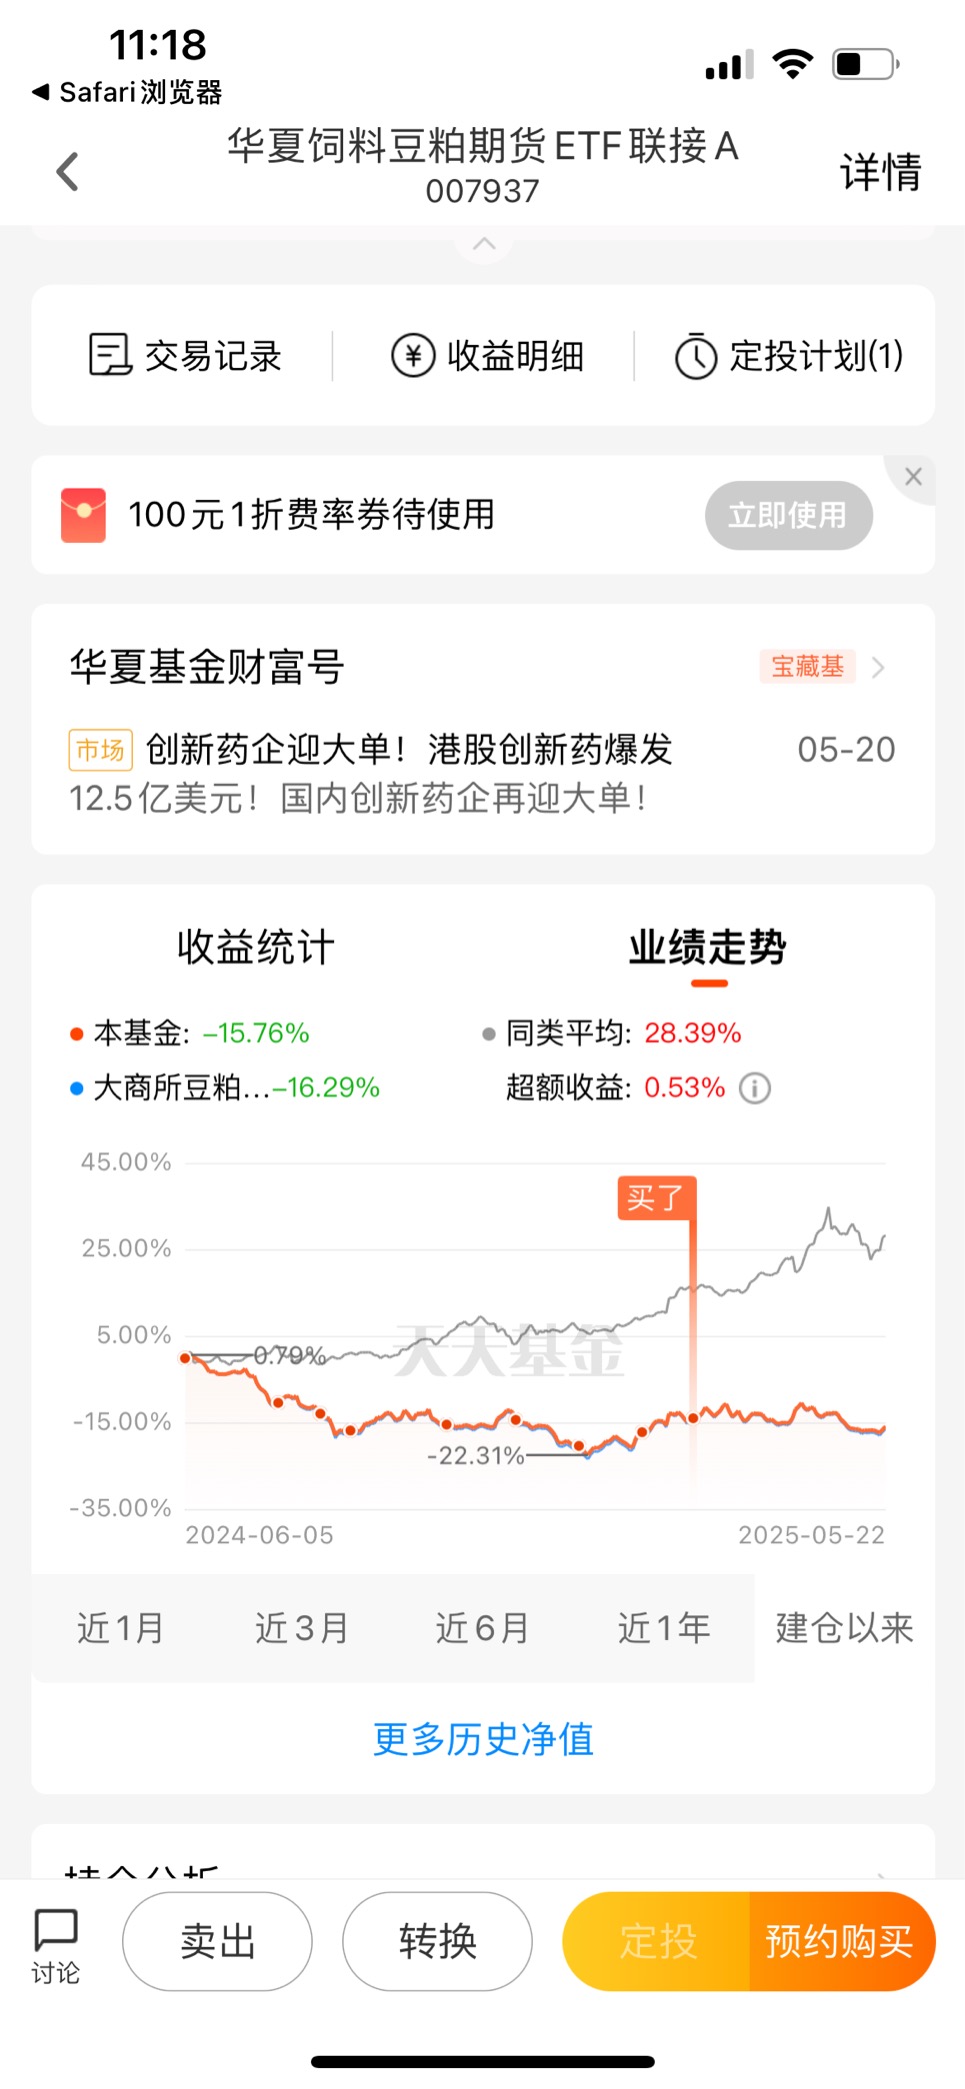Tap the red envelope coupon icon
This screenshot has height=2089, width=965.
(83, 515)
